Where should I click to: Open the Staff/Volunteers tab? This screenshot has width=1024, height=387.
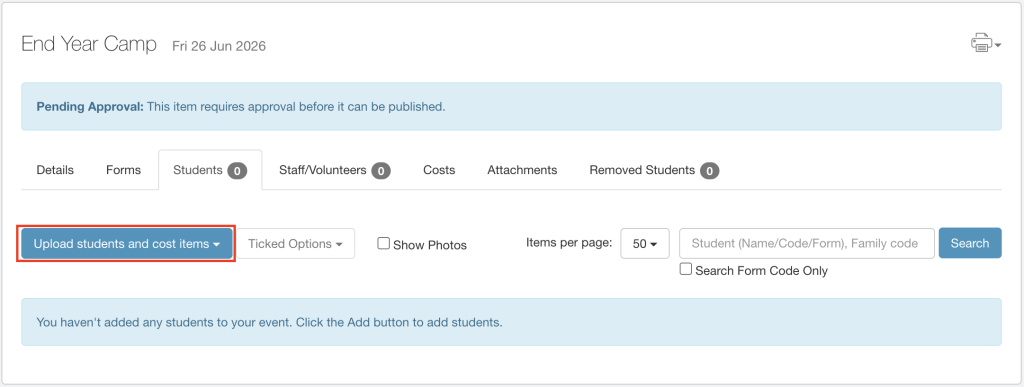point(335,170)
